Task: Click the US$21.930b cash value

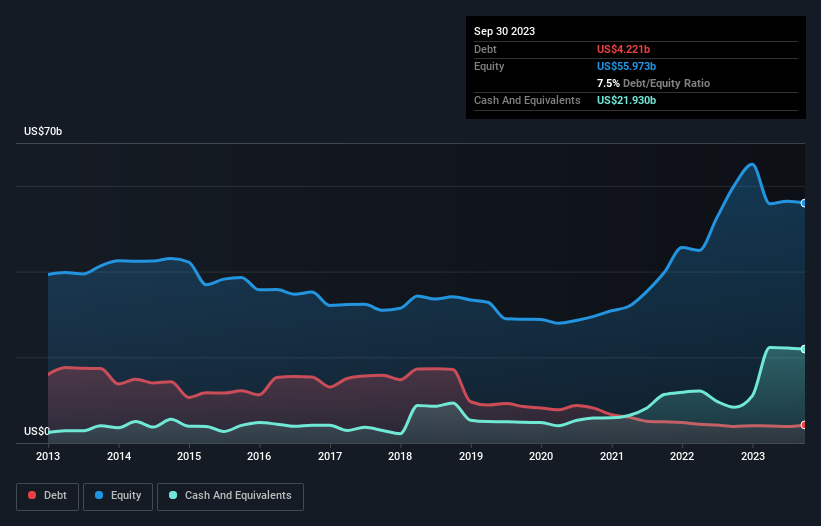Action: (626, 100)
